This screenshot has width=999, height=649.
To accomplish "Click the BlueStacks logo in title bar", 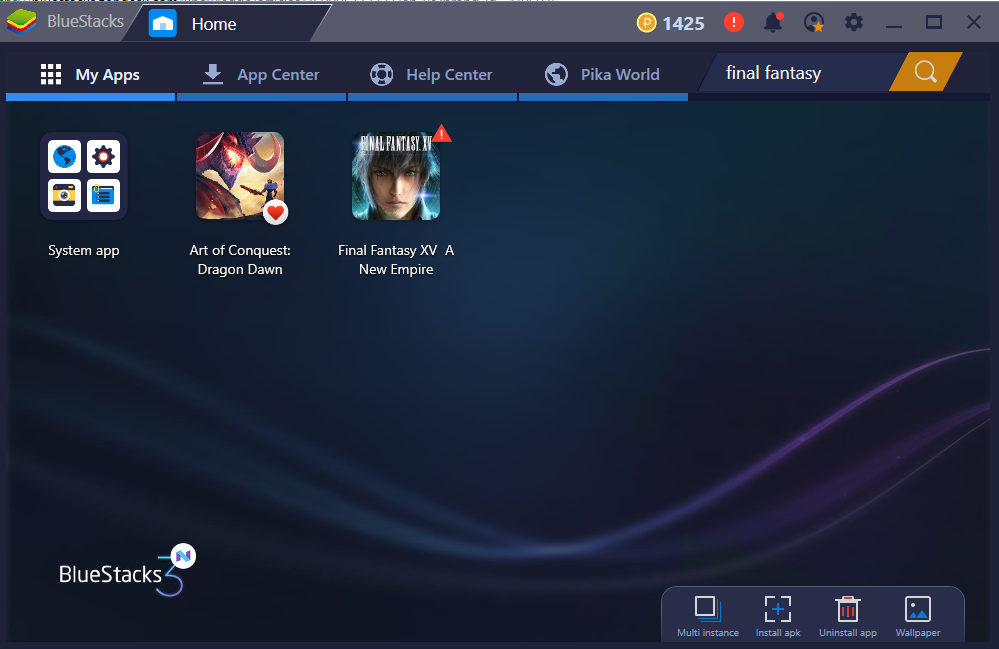I will (22, 22).
